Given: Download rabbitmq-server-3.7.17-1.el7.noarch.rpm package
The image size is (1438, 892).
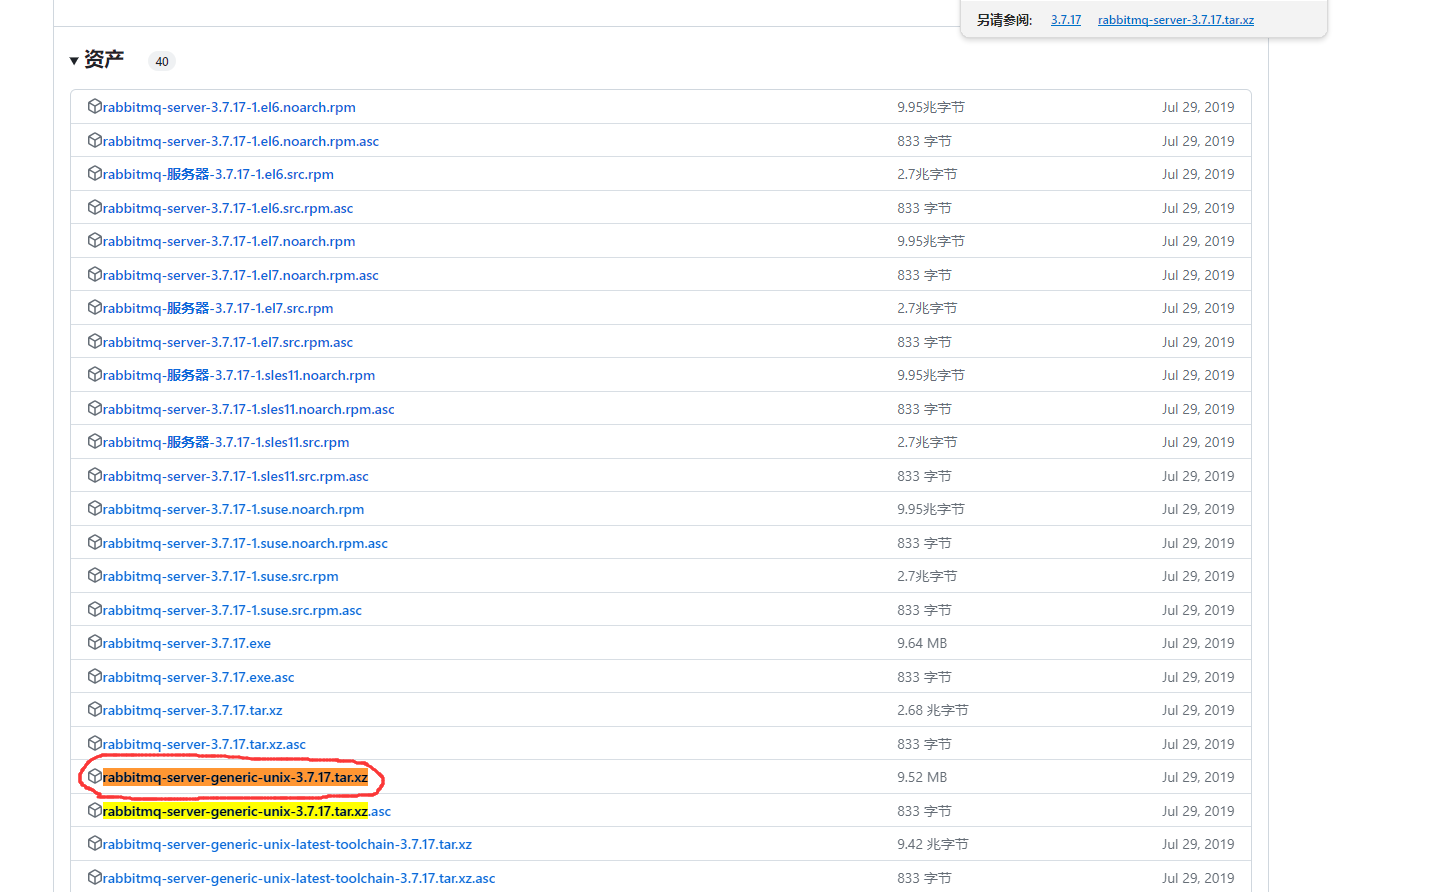Looking at the screenshot, I should point(228,241).
